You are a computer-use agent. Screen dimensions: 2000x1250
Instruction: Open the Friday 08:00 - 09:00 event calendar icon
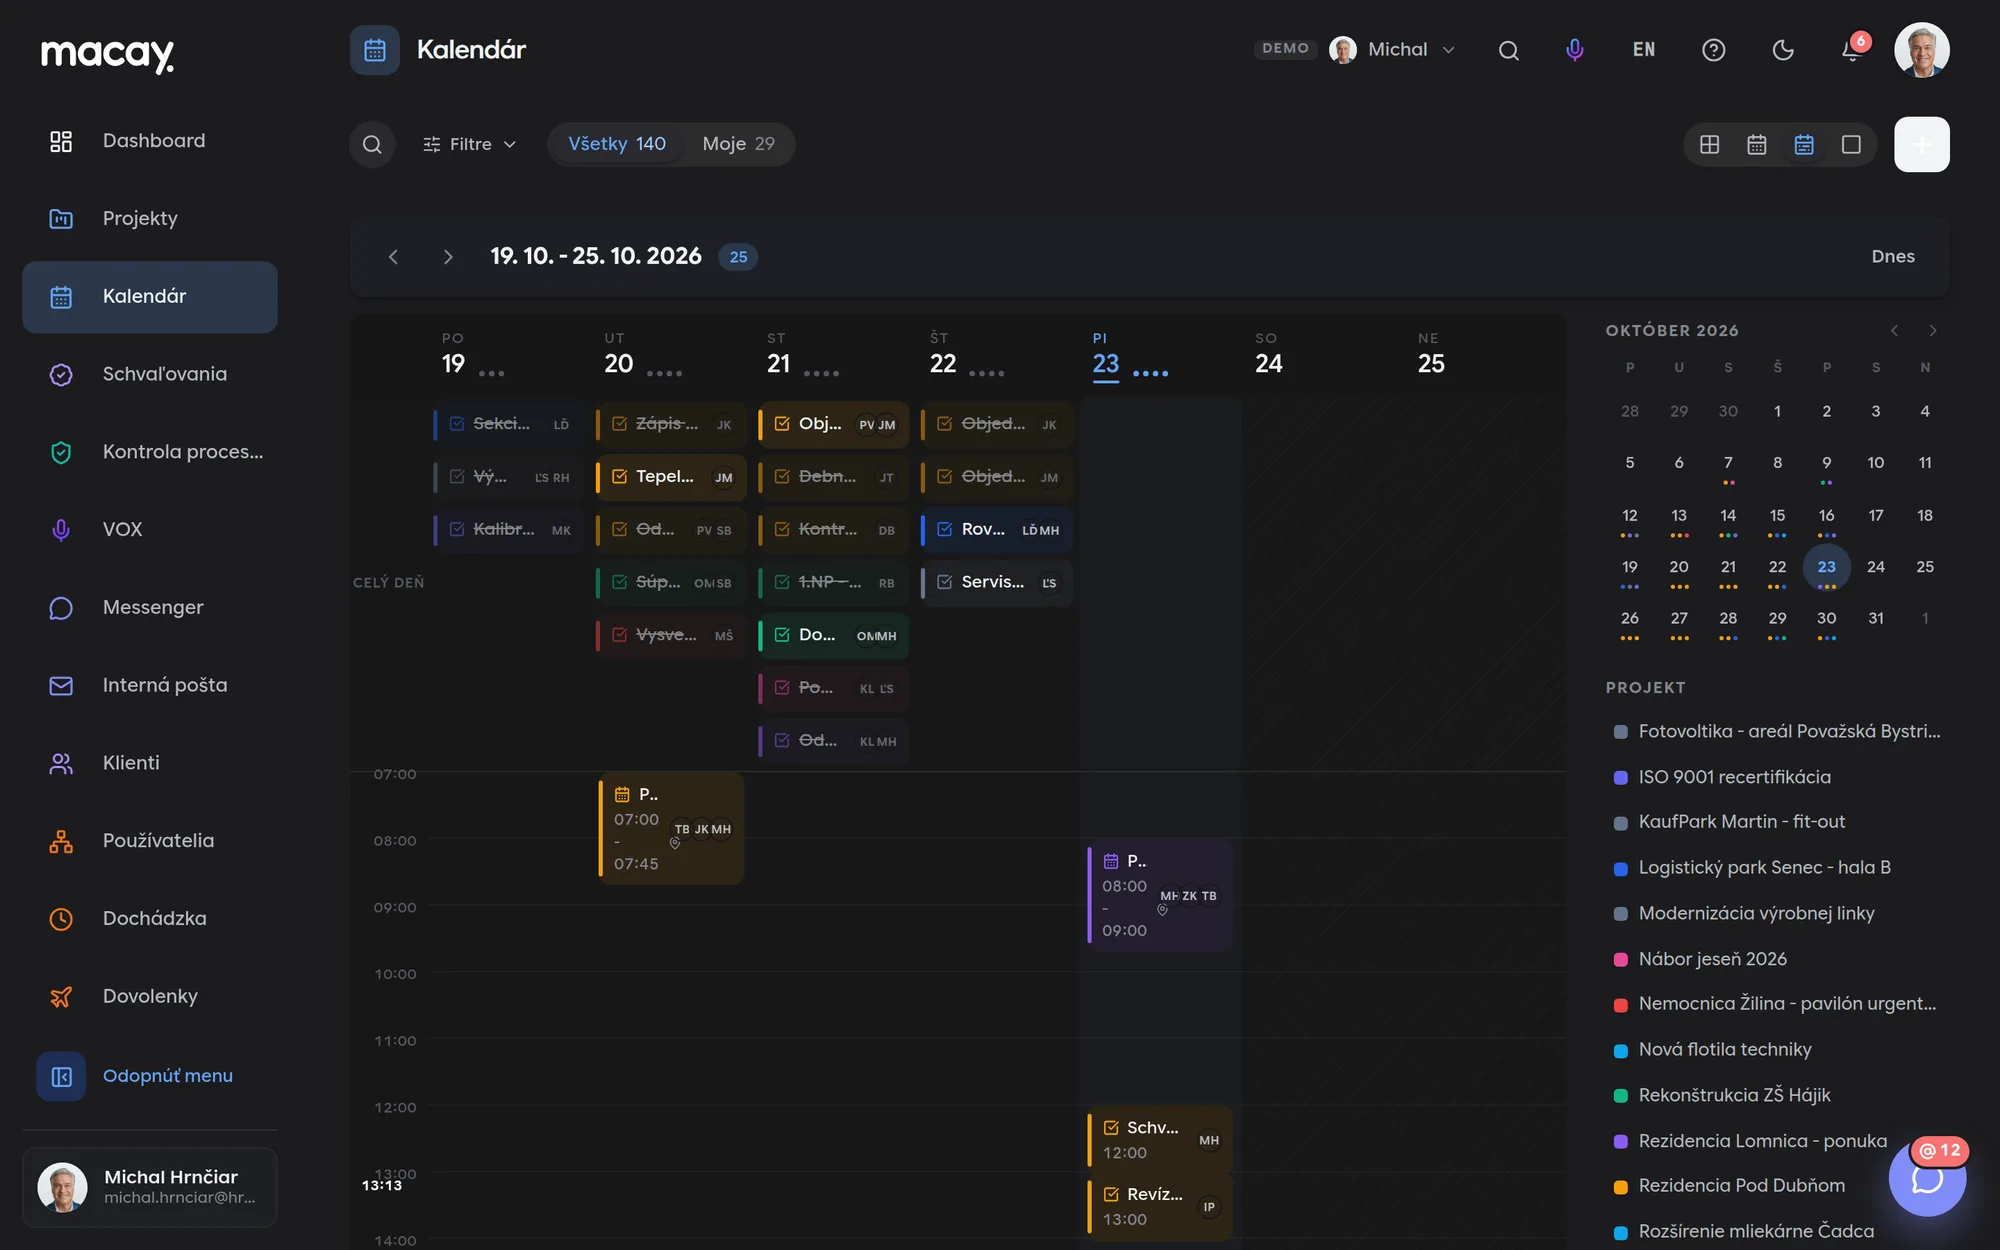point(1111,861)
